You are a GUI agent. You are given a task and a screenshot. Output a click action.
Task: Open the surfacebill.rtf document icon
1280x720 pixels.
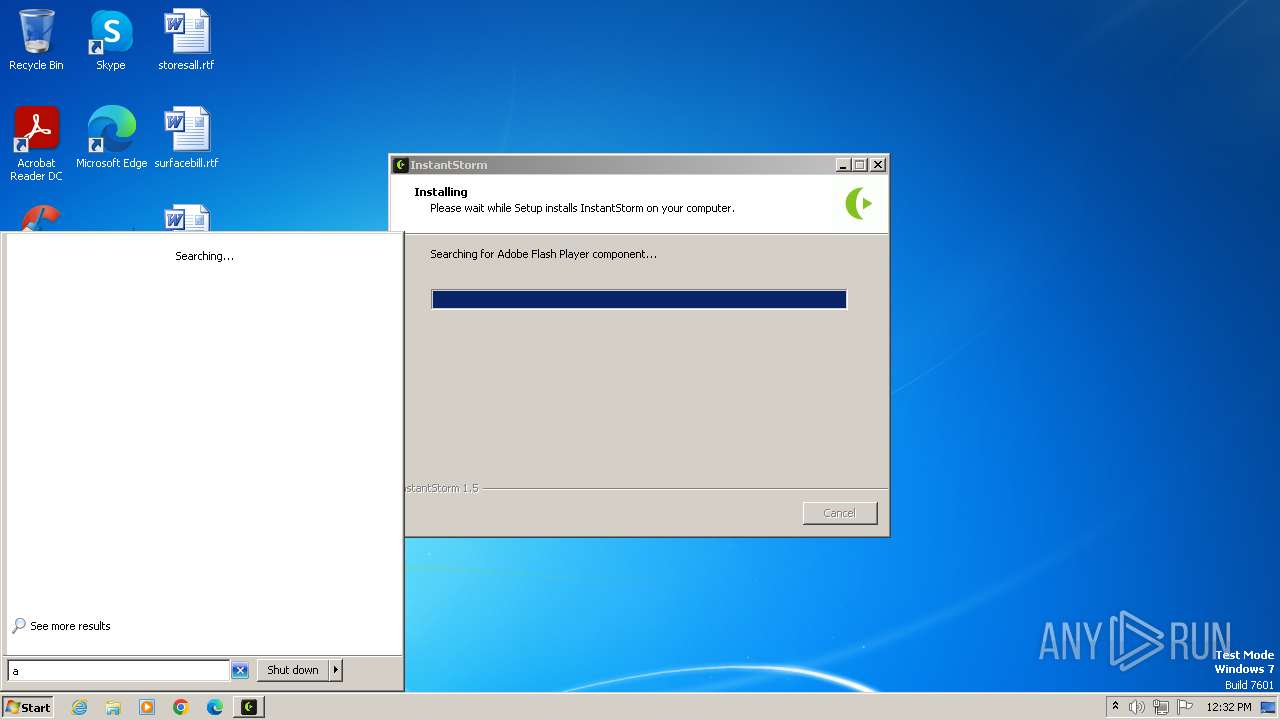point(186,137)
